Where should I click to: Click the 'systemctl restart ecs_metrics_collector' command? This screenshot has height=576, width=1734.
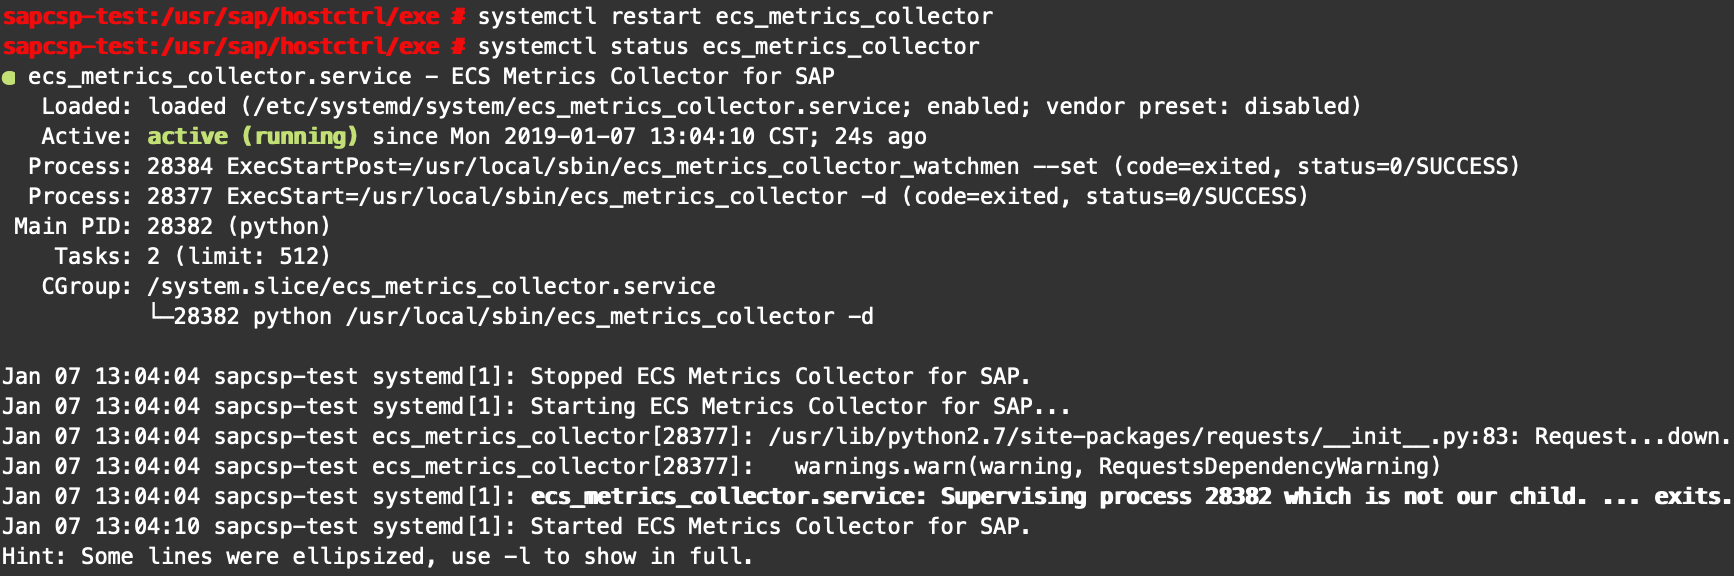pos(736,16)
